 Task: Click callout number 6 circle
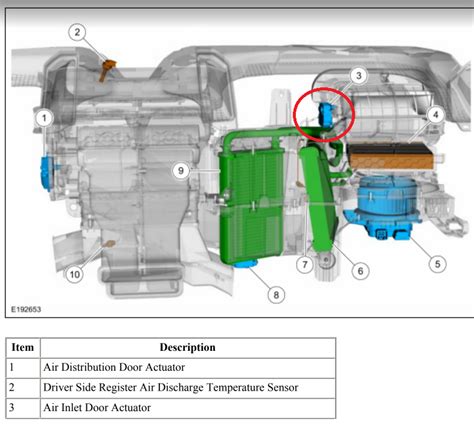click(x=360, y=271)
